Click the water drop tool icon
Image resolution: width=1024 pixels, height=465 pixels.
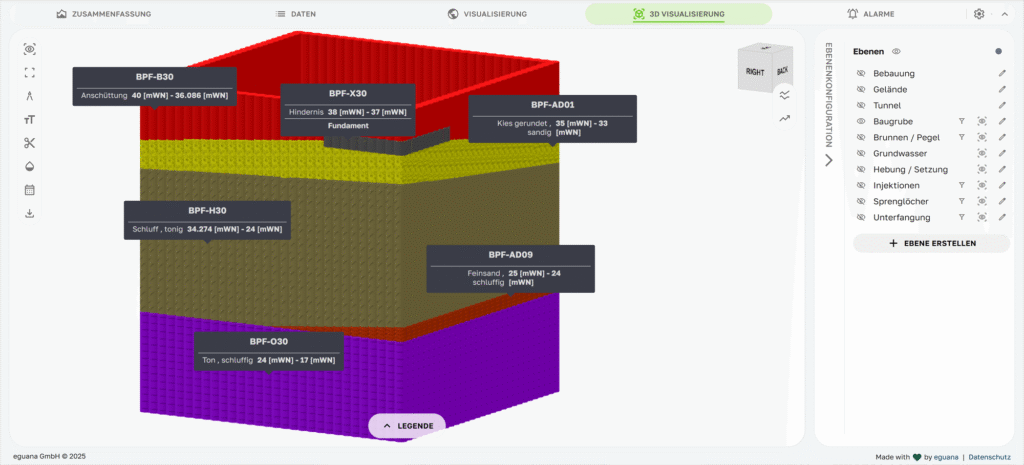[x=30, y=166]
